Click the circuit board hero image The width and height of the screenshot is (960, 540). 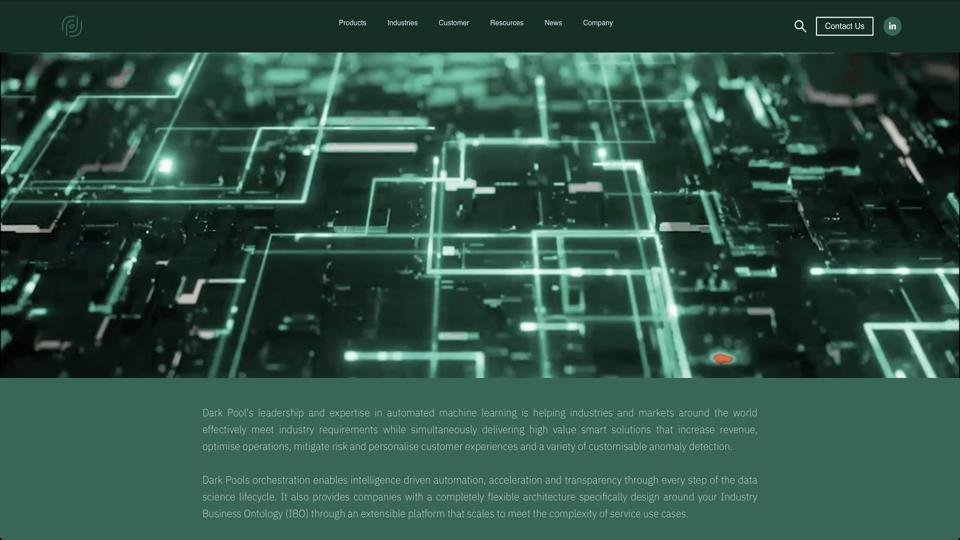coord(480,215)
